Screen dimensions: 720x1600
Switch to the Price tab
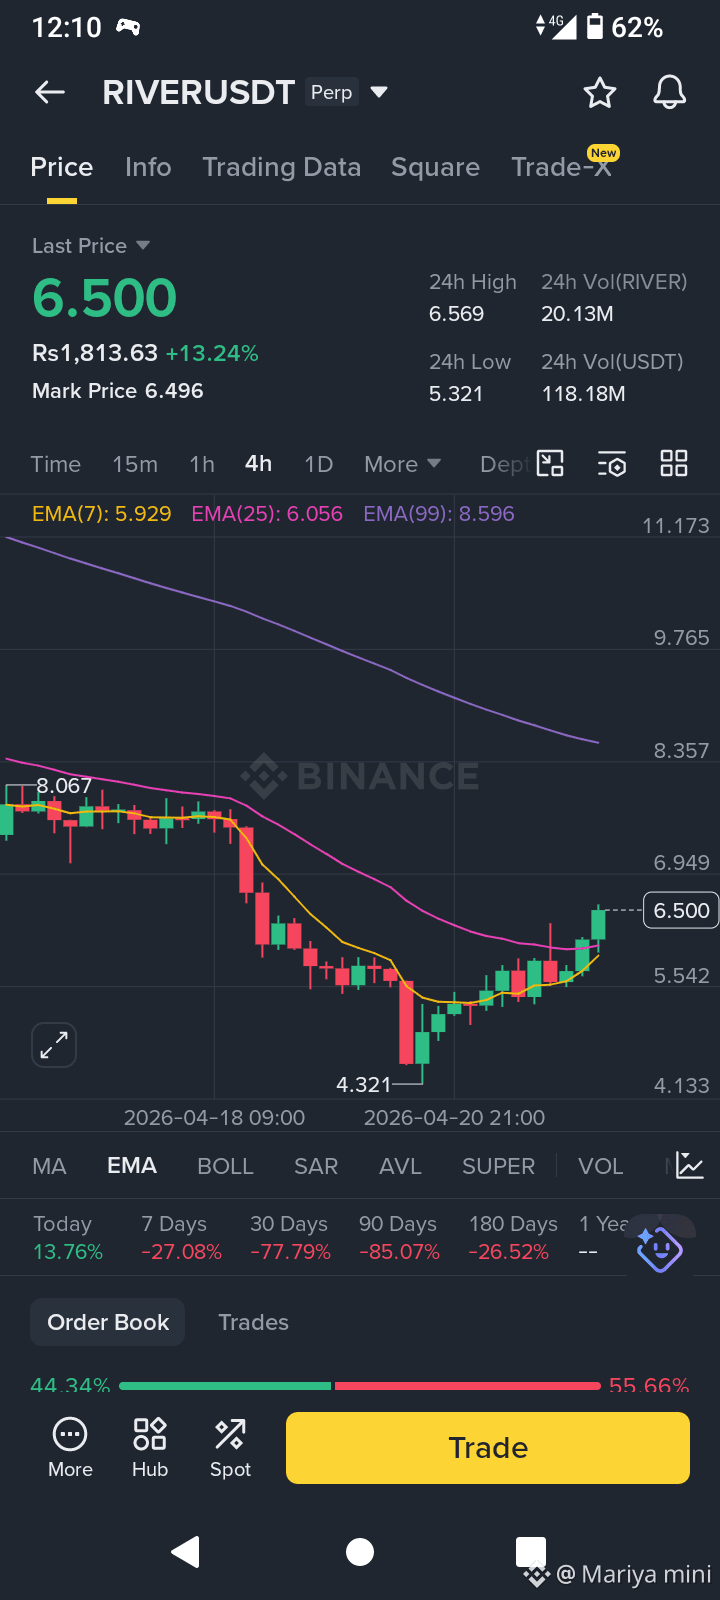62,167
